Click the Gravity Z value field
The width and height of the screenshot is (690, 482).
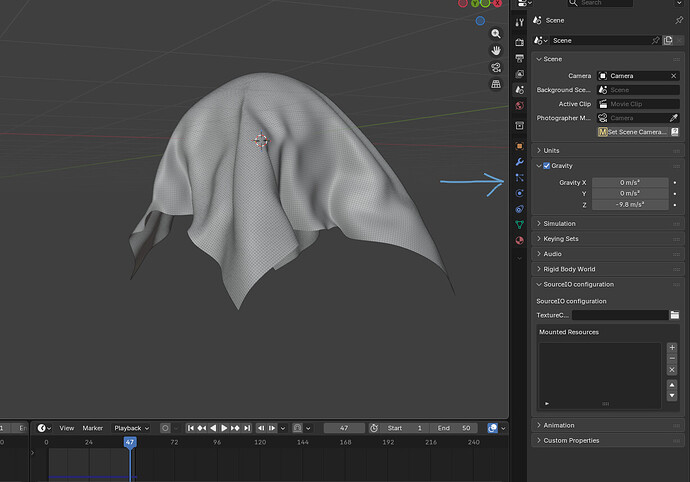(x=630, y=205)
